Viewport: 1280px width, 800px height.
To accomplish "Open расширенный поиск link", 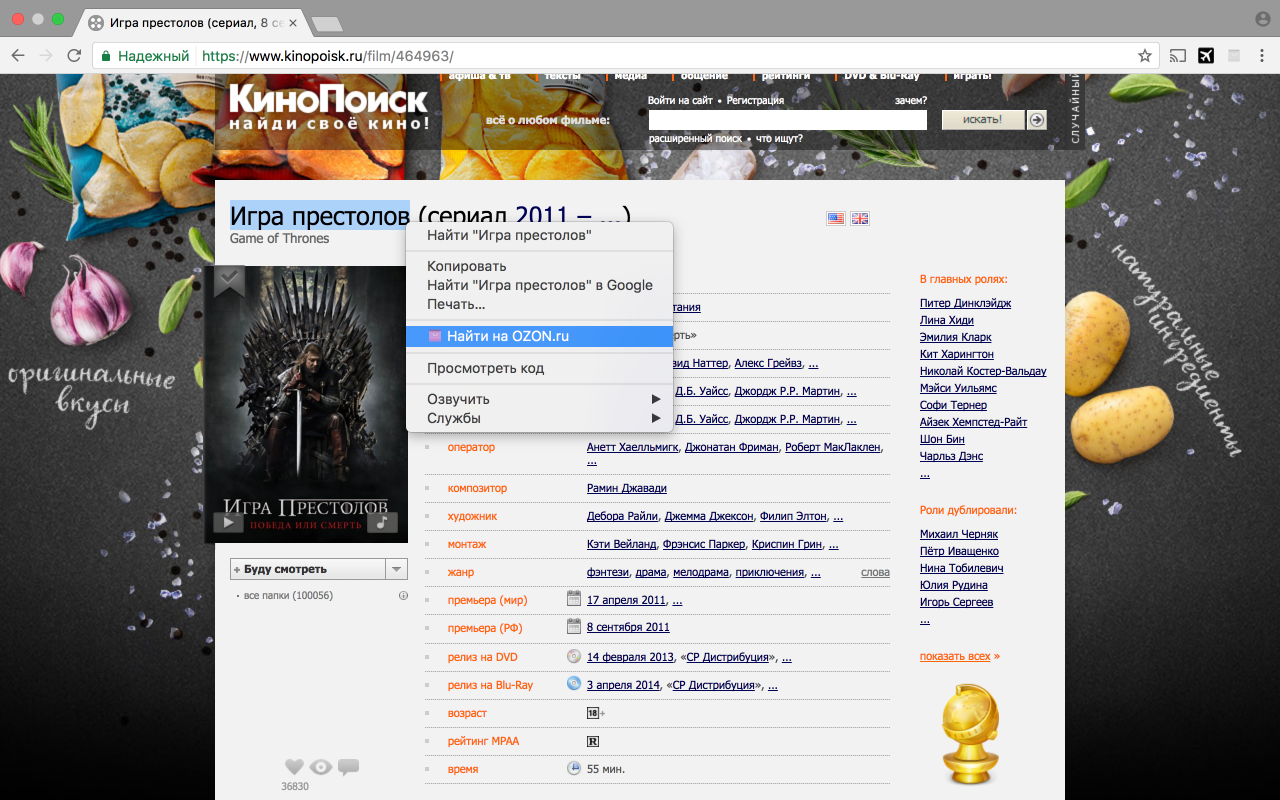I will coord(695,138).
